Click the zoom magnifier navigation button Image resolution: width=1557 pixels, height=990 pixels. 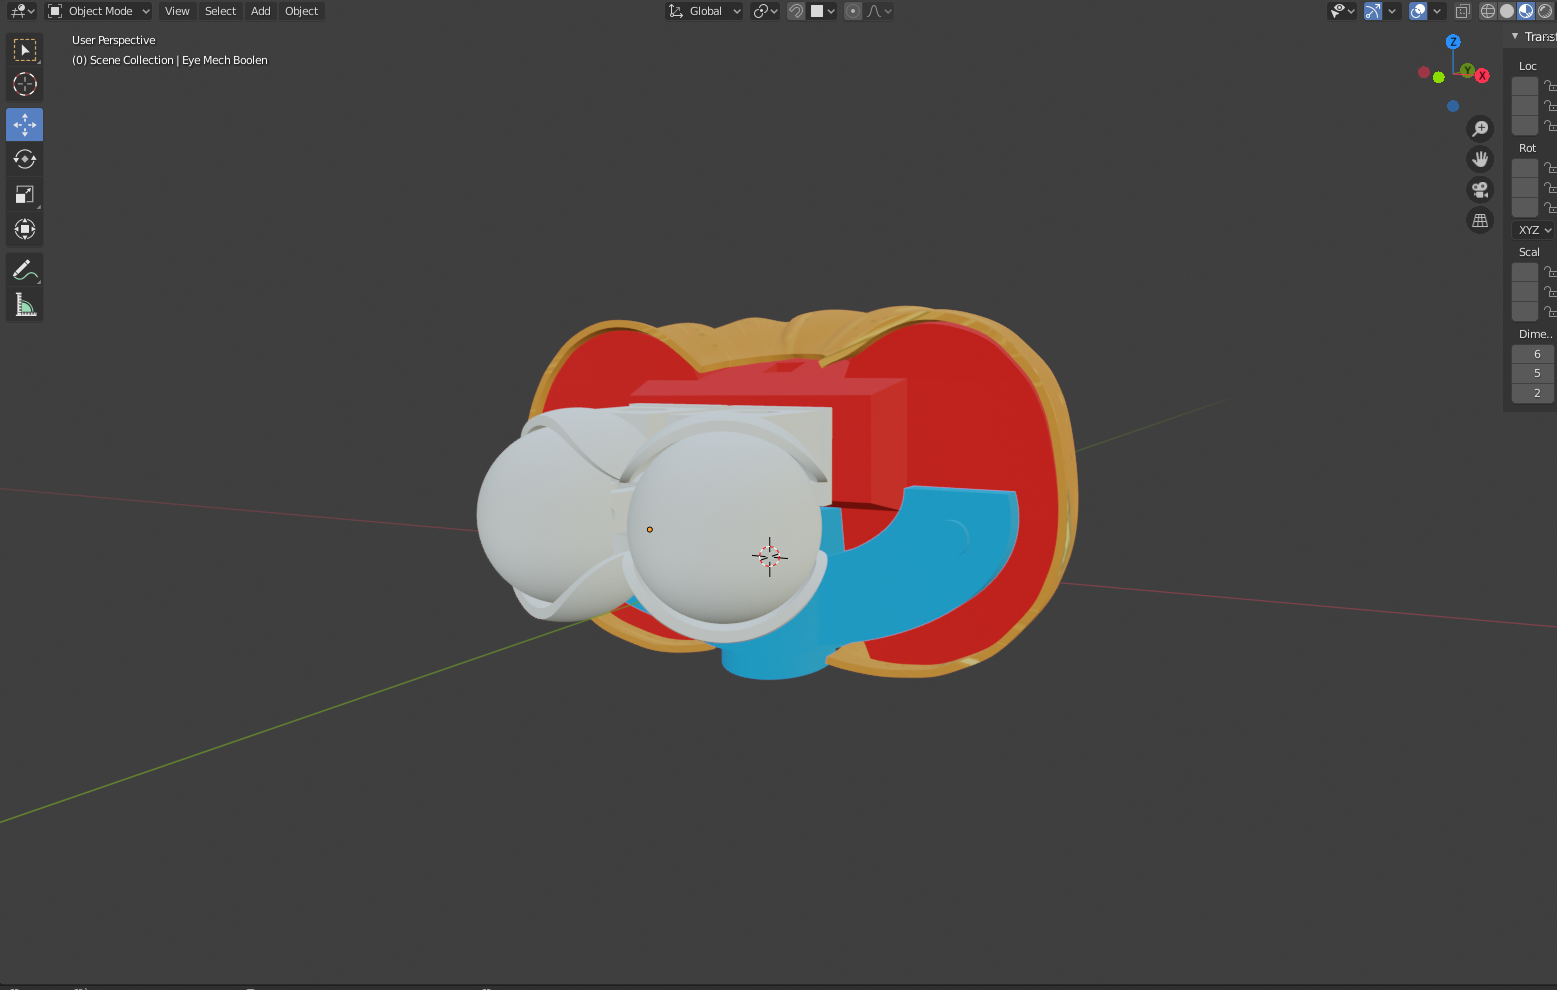(x=1480, y=128)
